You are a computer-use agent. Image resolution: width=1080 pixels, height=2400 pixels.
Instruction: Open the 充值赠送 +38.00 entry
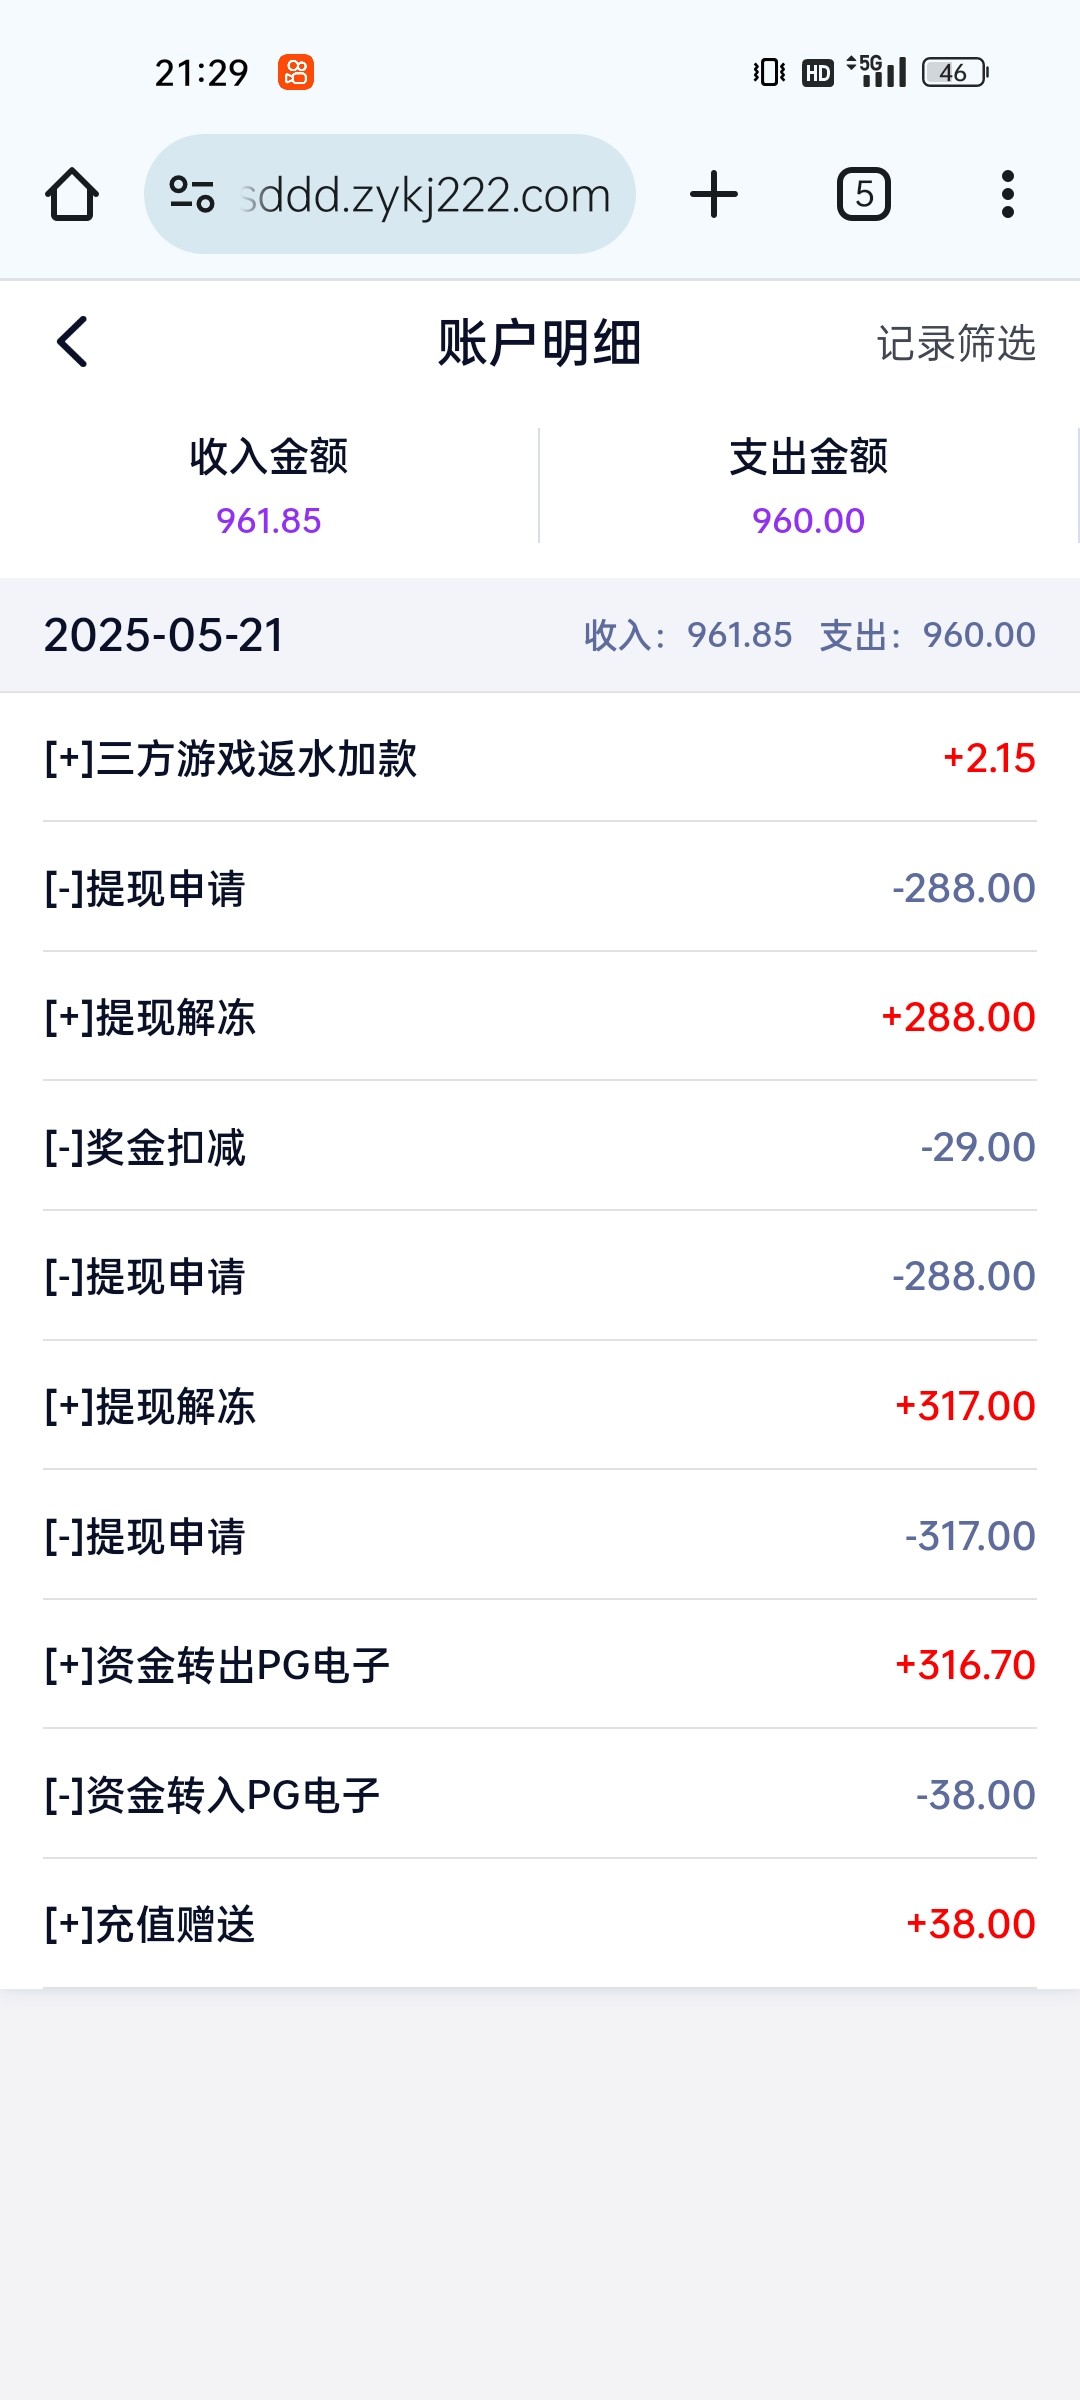click(x=540, y=1924)
